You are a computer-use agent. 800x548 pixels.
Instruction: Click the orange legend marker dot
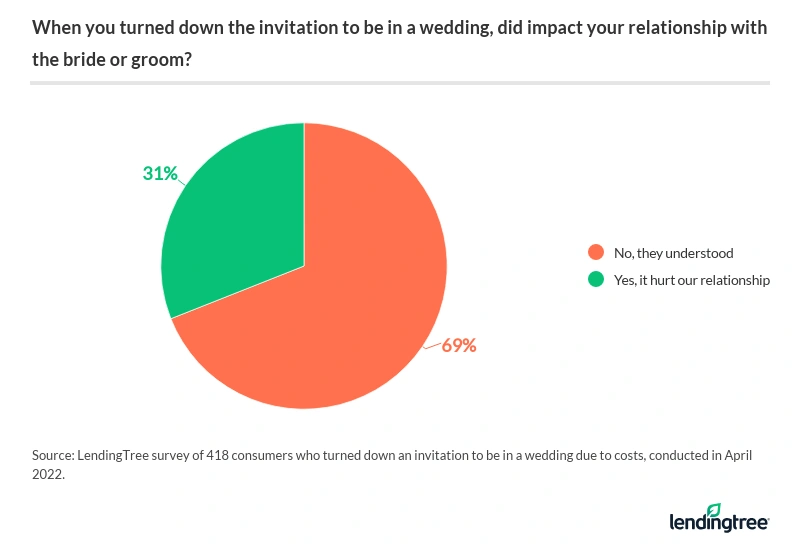click(597, 253)
